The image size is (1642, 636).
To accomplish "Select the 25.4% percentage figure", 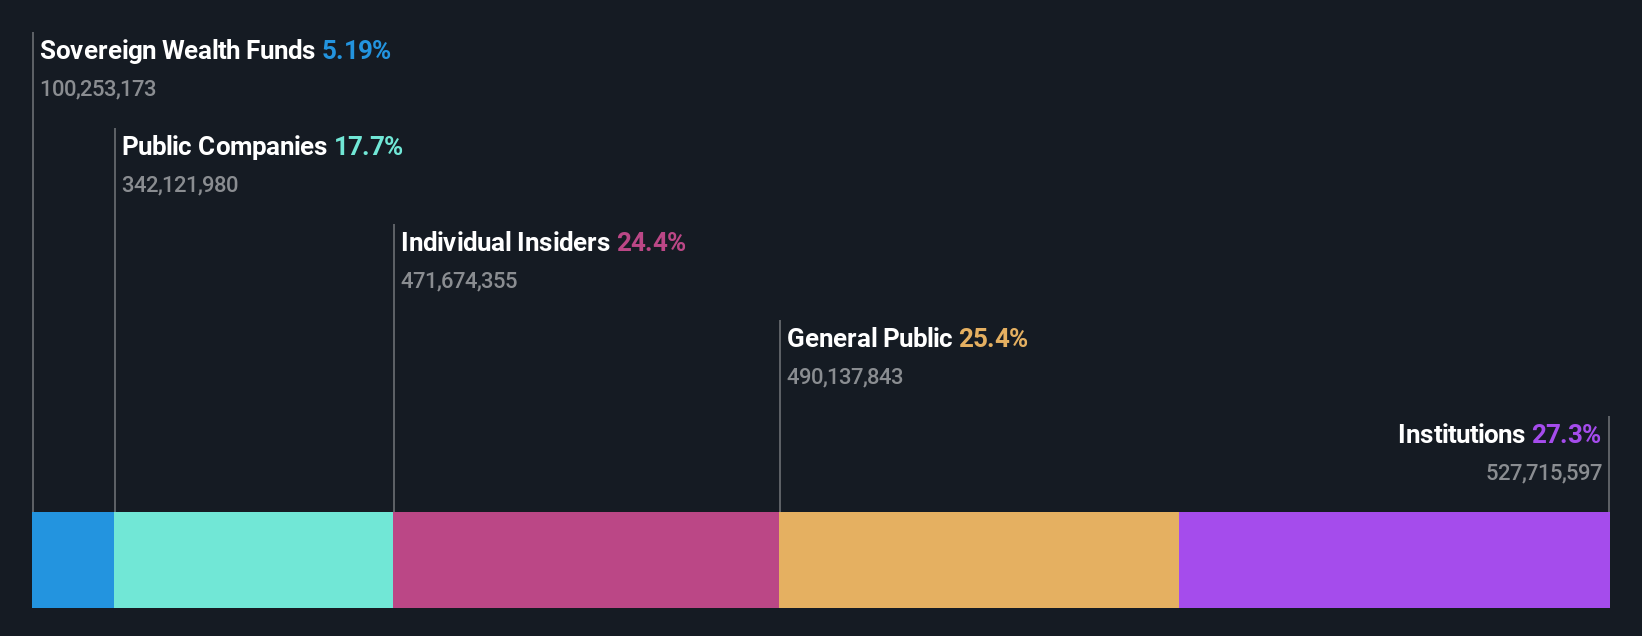I will point(993,338).
